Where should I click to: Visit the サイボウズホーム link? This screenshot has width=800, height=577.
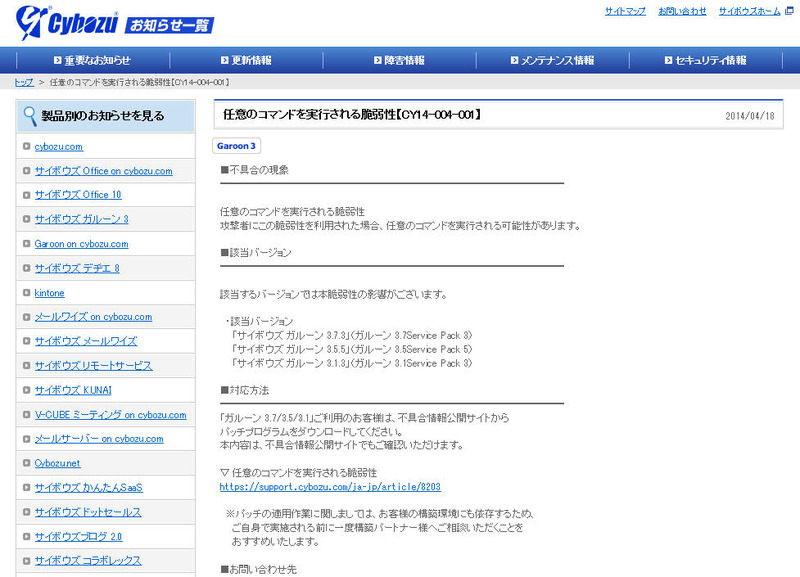click(x=750, y=11)
